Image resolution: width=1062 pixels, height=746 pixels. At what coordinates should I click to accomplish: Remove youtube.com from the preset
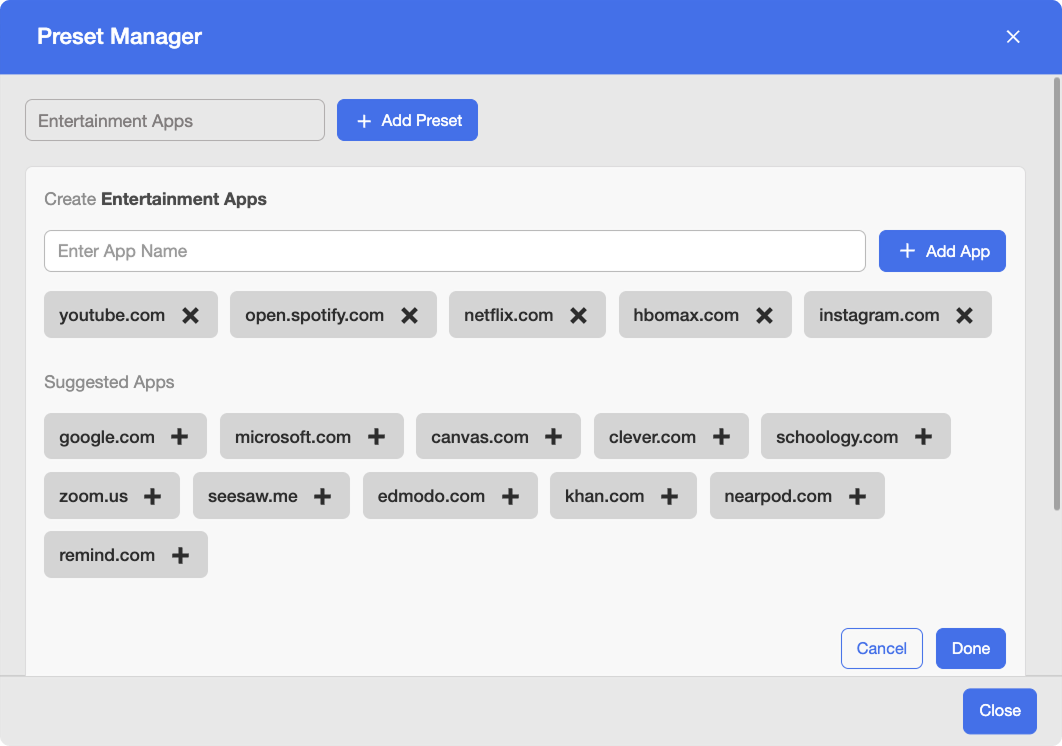[x=190, y=315]
